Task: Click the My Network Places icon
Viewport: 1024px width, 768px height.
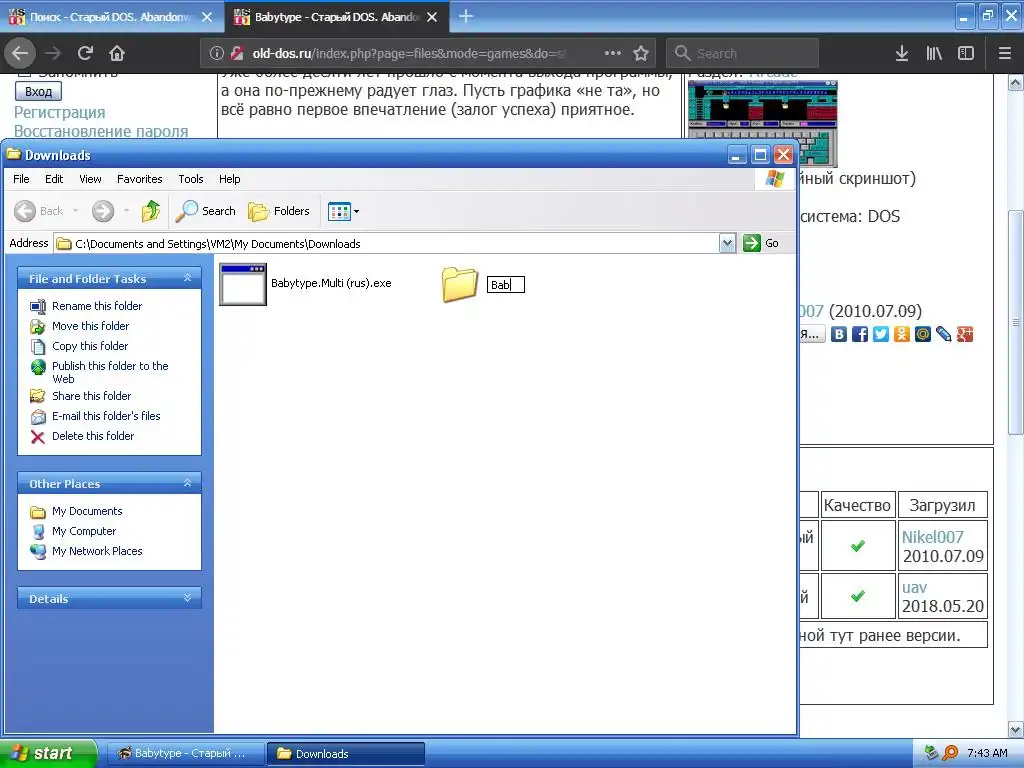Action: (38, 551)
